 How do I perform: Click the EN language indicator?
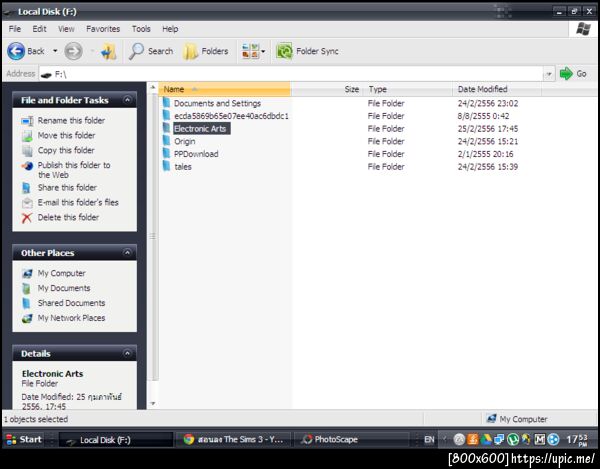(429, 440)
